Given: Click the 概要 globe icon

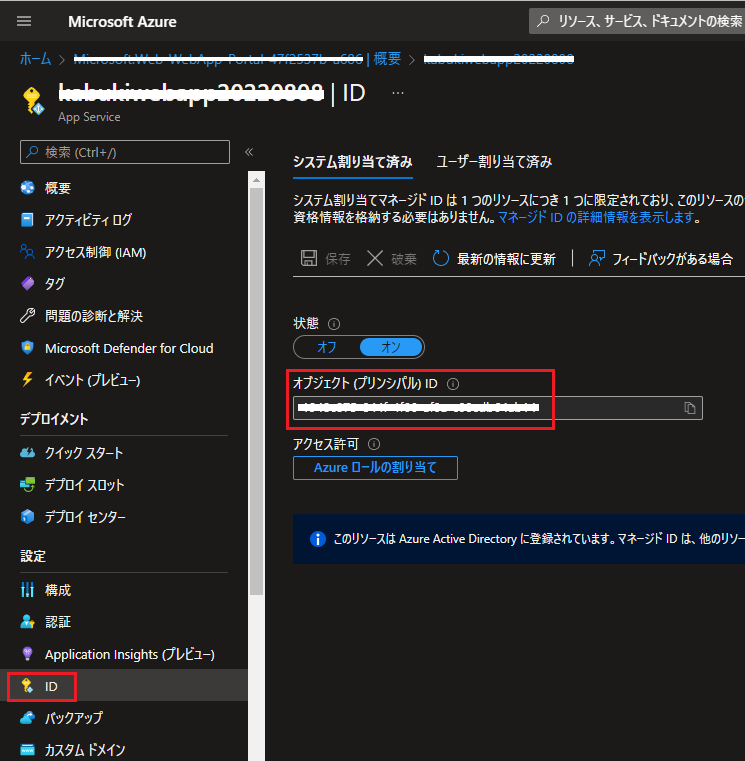Looking at the screenshot, I should pos(28,188).
